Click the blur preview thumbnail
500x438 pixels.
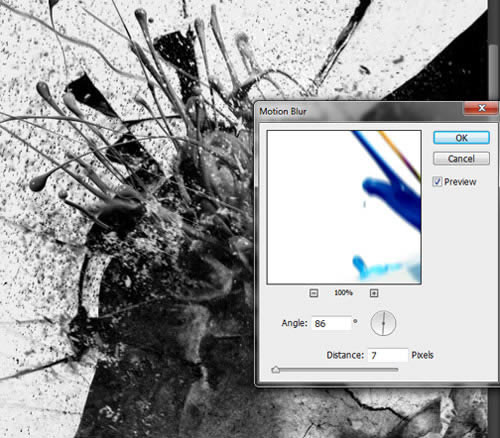[344, 207]
